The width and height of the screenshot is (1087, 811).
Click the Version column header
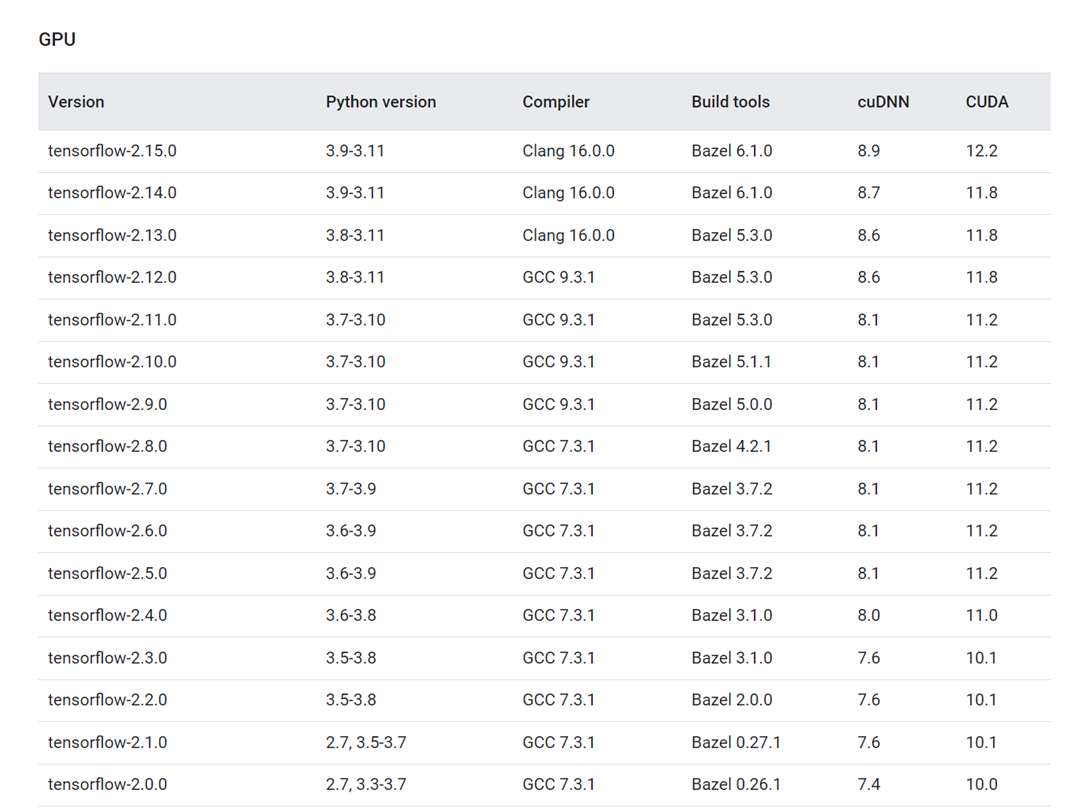coord(76,102)
